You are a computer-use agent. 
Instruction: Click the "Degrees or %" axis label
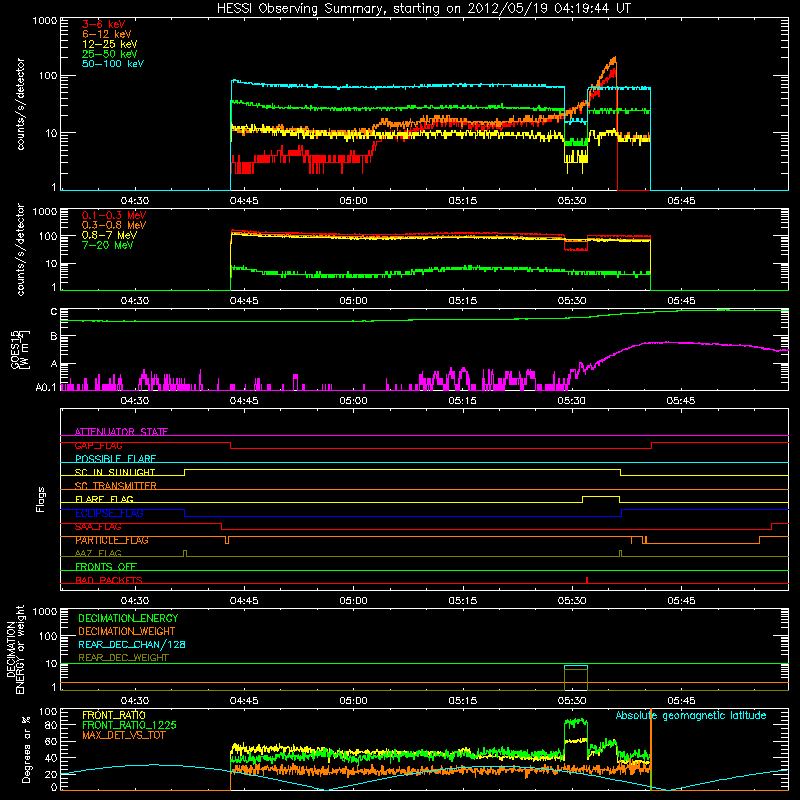coord(27,749)
